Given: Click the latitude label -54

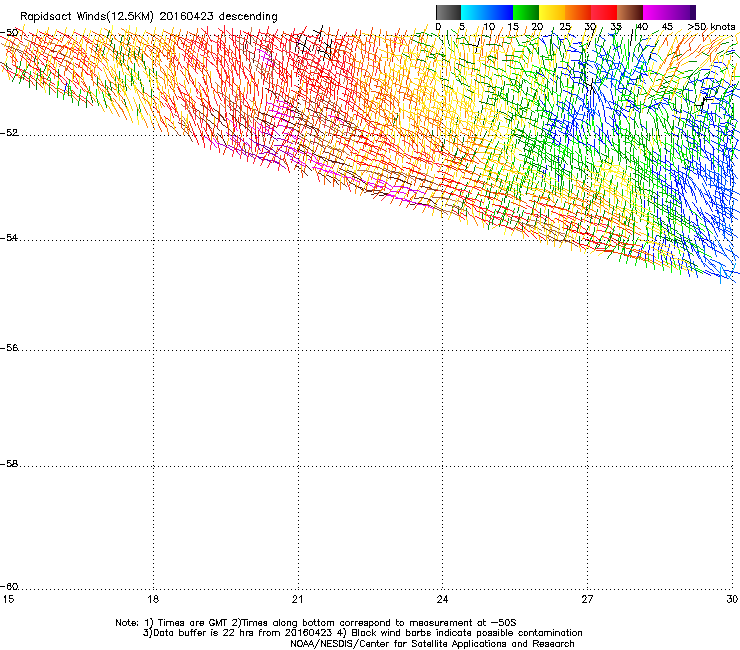Looking at the screenshot, I should 9,238.
